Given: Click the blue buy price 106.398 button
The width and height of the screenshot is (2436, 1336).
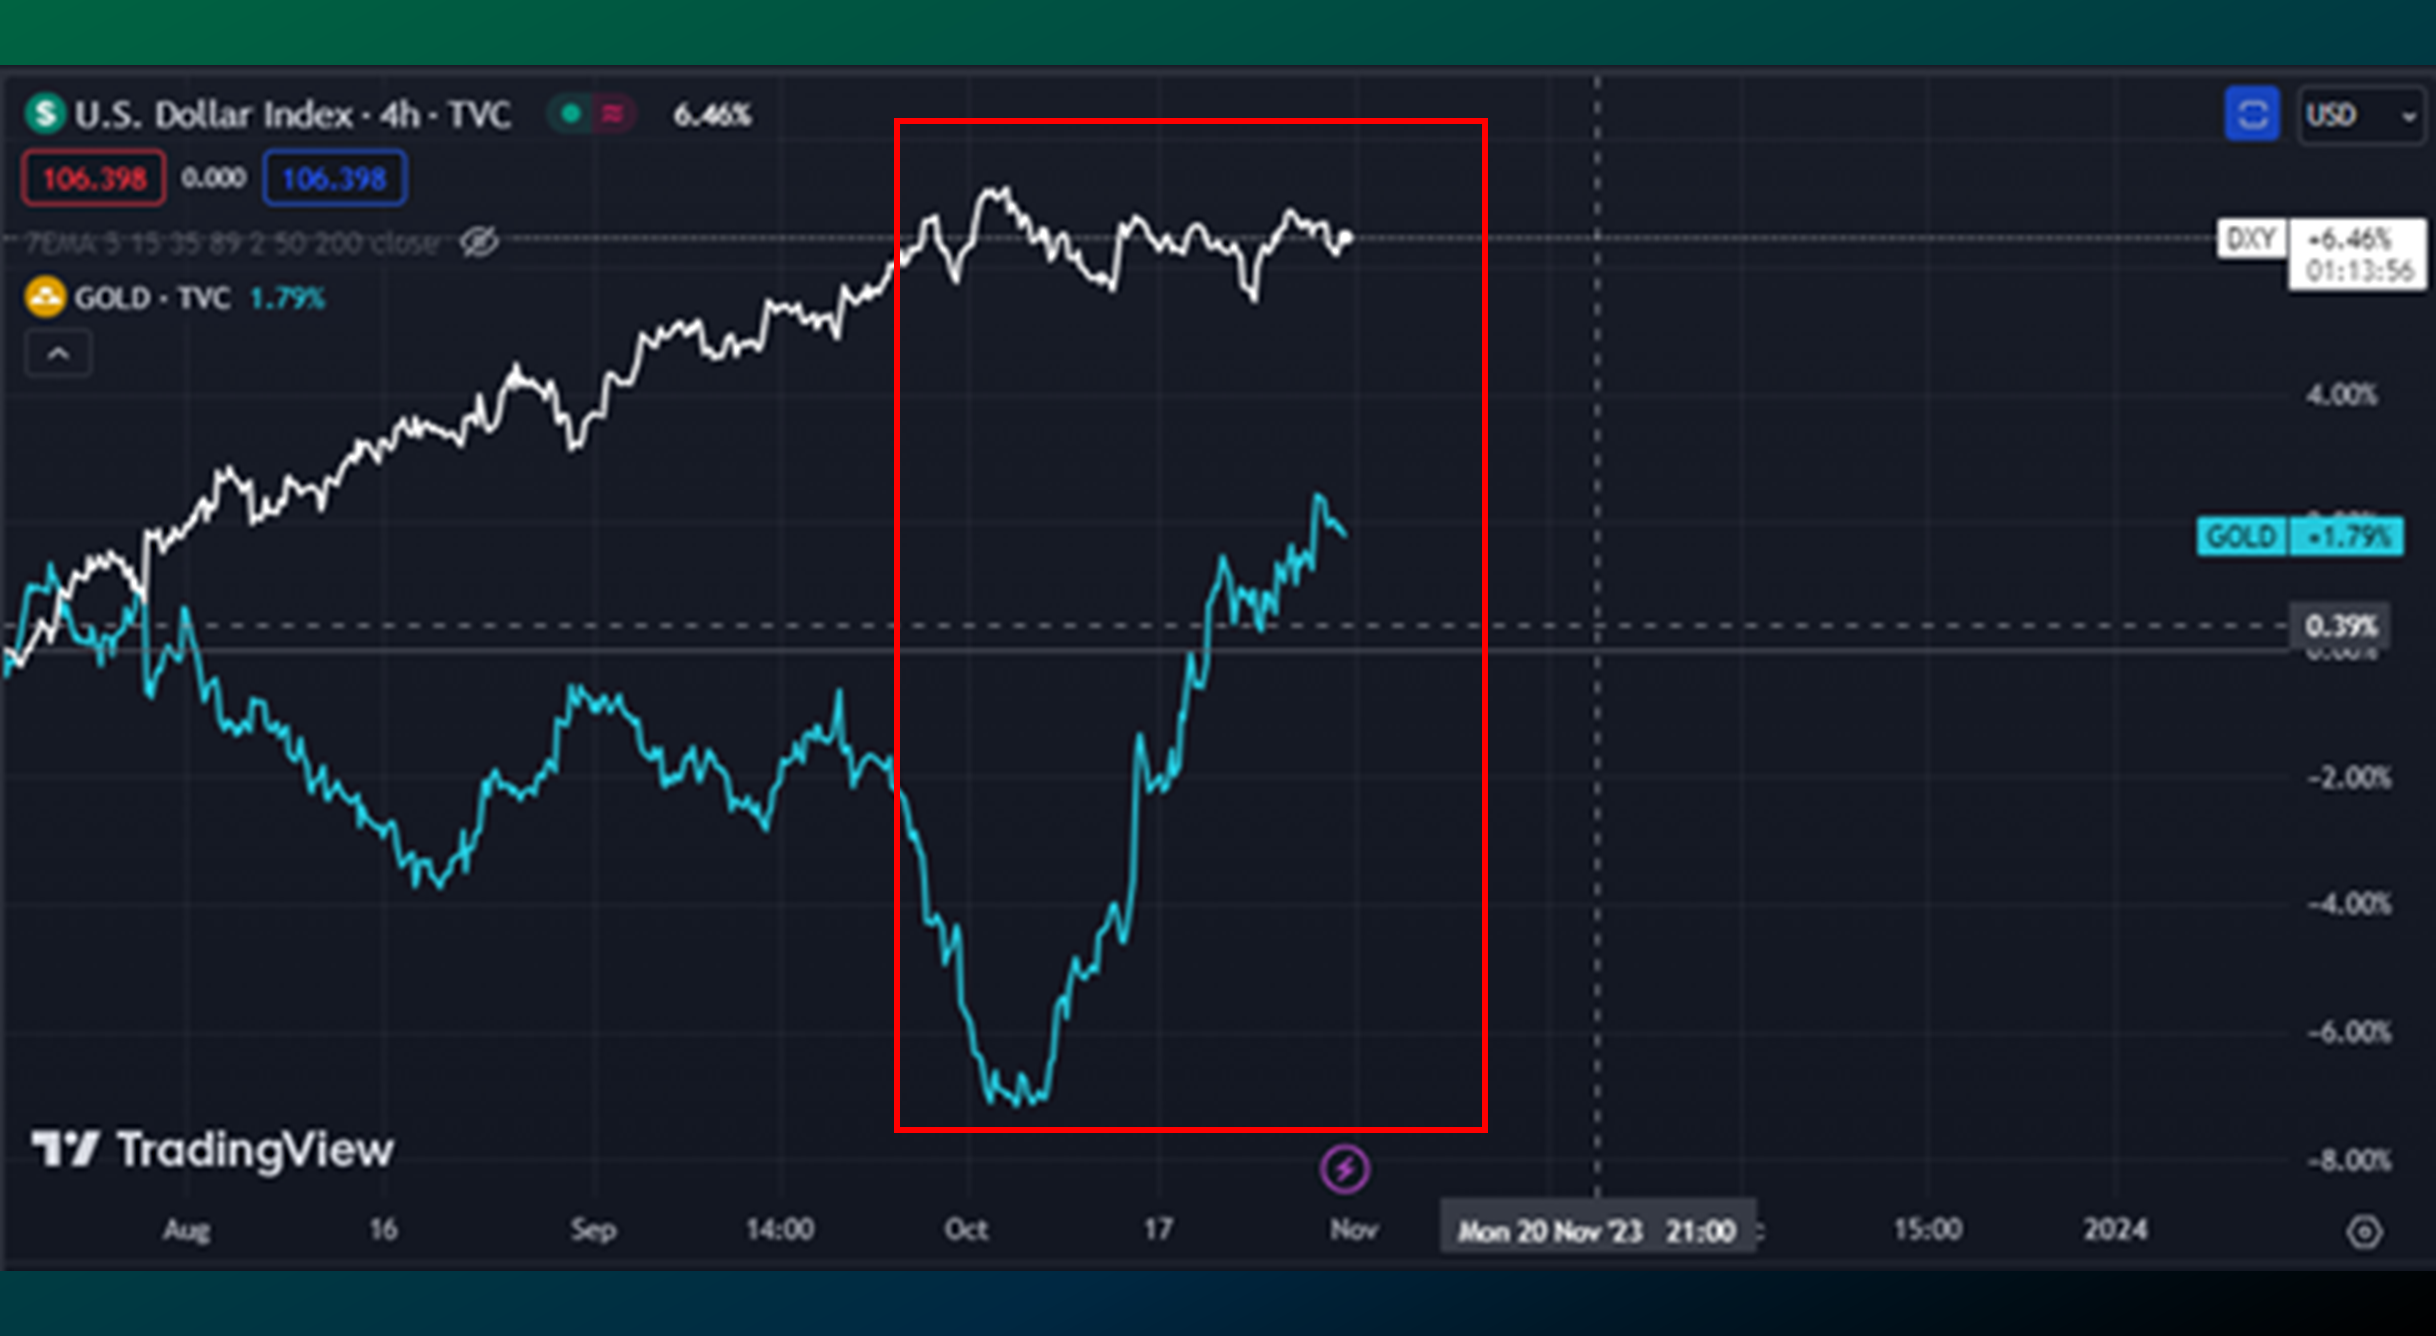Looking at the screenshot, I should click(x=334, y=179).
